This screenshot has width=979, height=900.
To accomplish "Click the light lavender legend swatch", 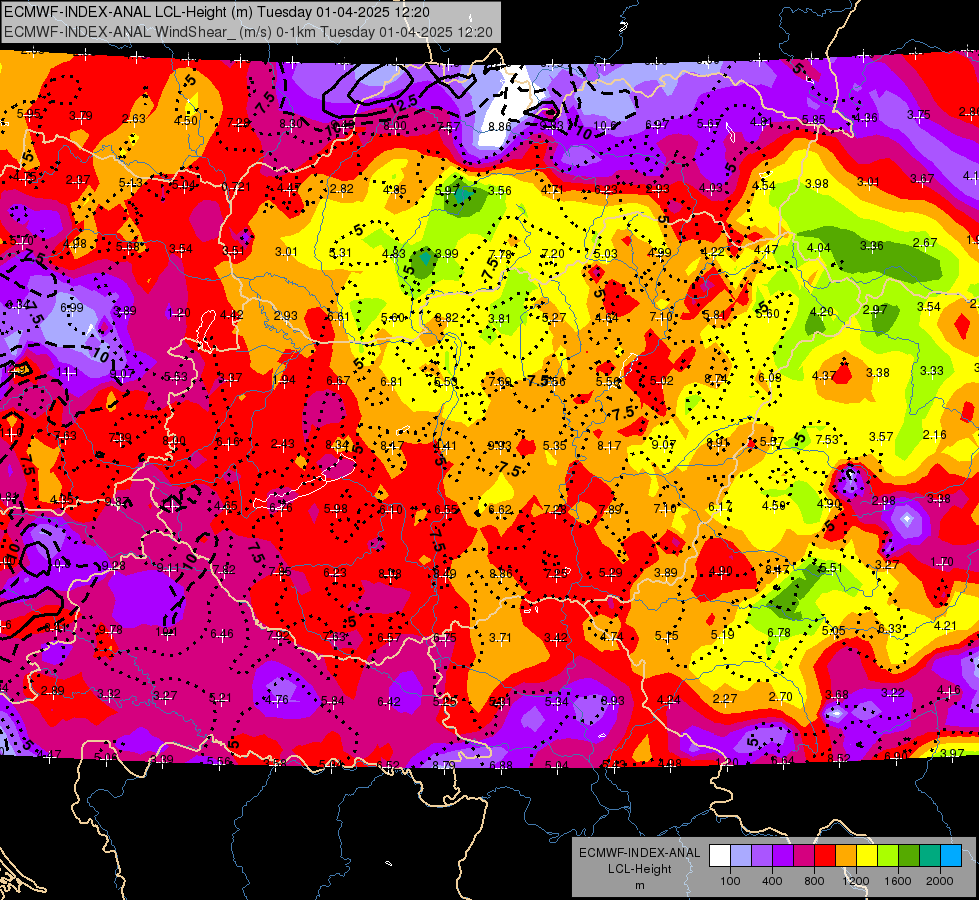I will click(x=741, y=855).
